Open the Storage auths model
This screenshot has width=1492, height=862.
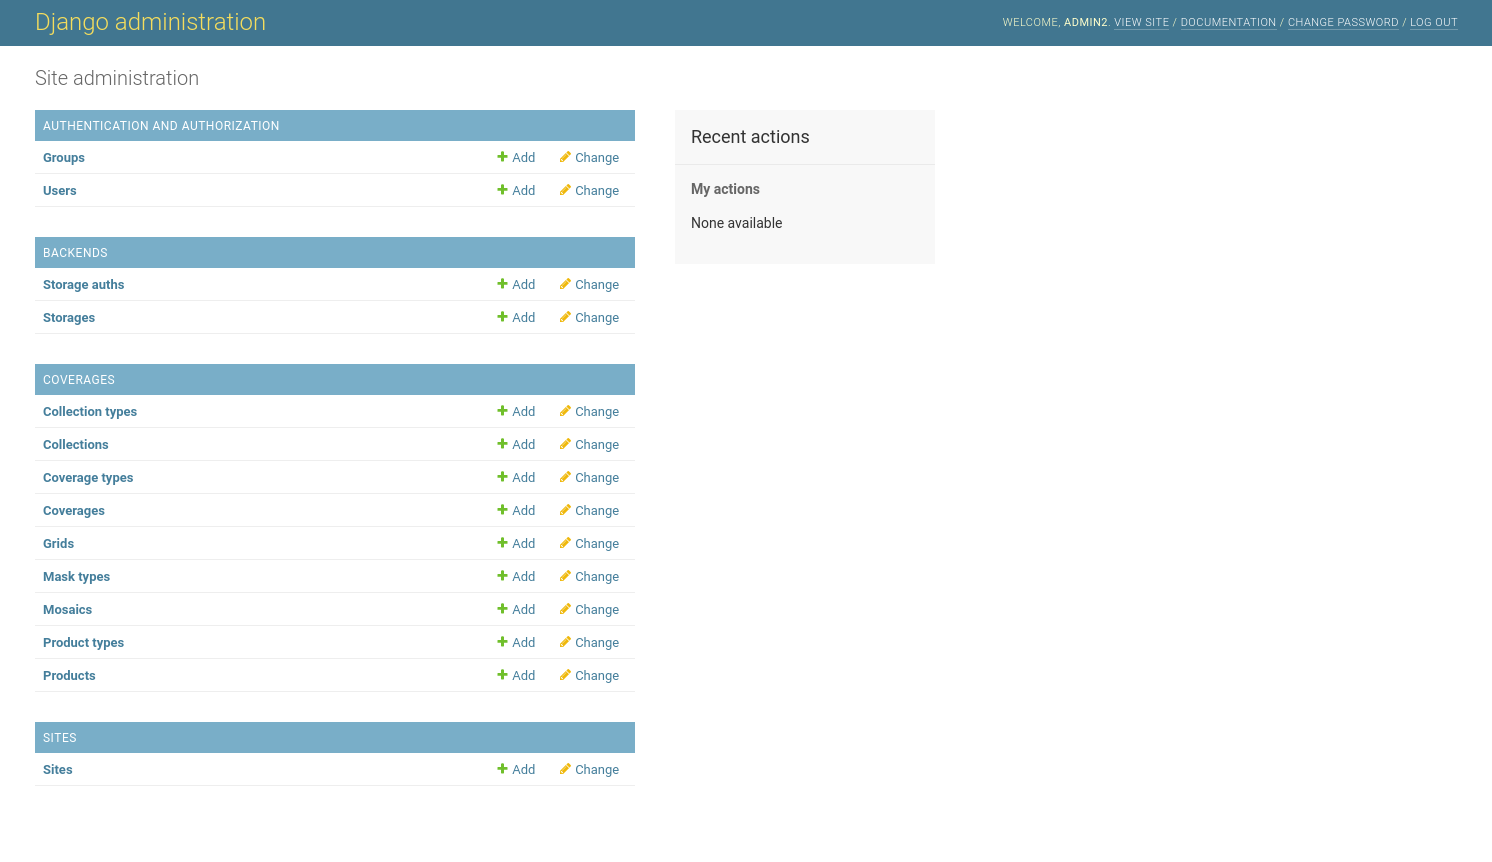[x=84, y=285]
